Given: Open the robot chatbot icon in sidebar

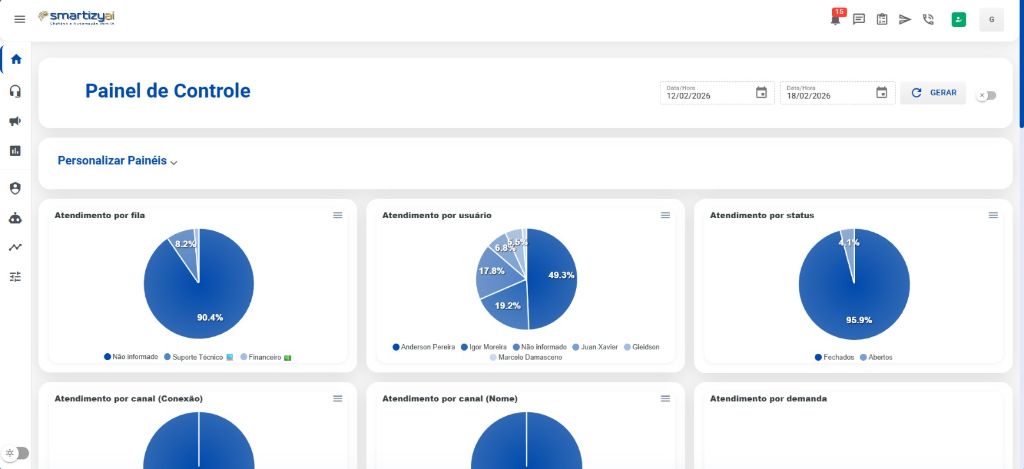Looking at the screenshot, I should coord(16,218).
